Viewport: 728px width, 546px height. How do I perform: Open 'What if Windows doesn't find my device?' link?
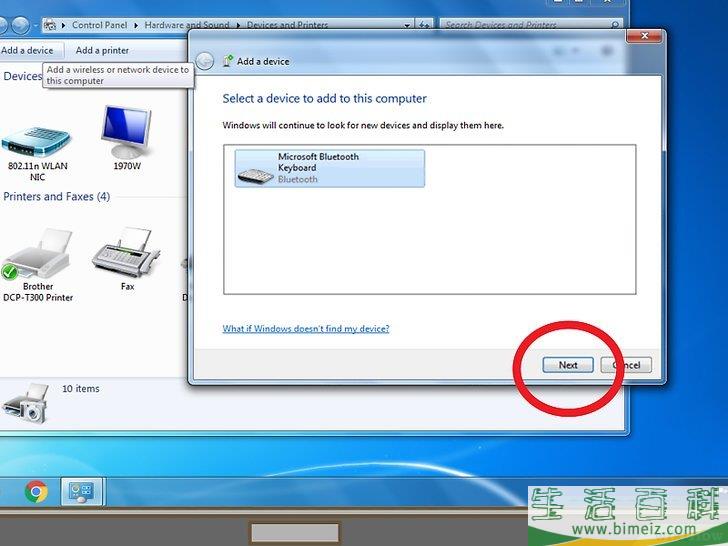click(x=306, y=329)
